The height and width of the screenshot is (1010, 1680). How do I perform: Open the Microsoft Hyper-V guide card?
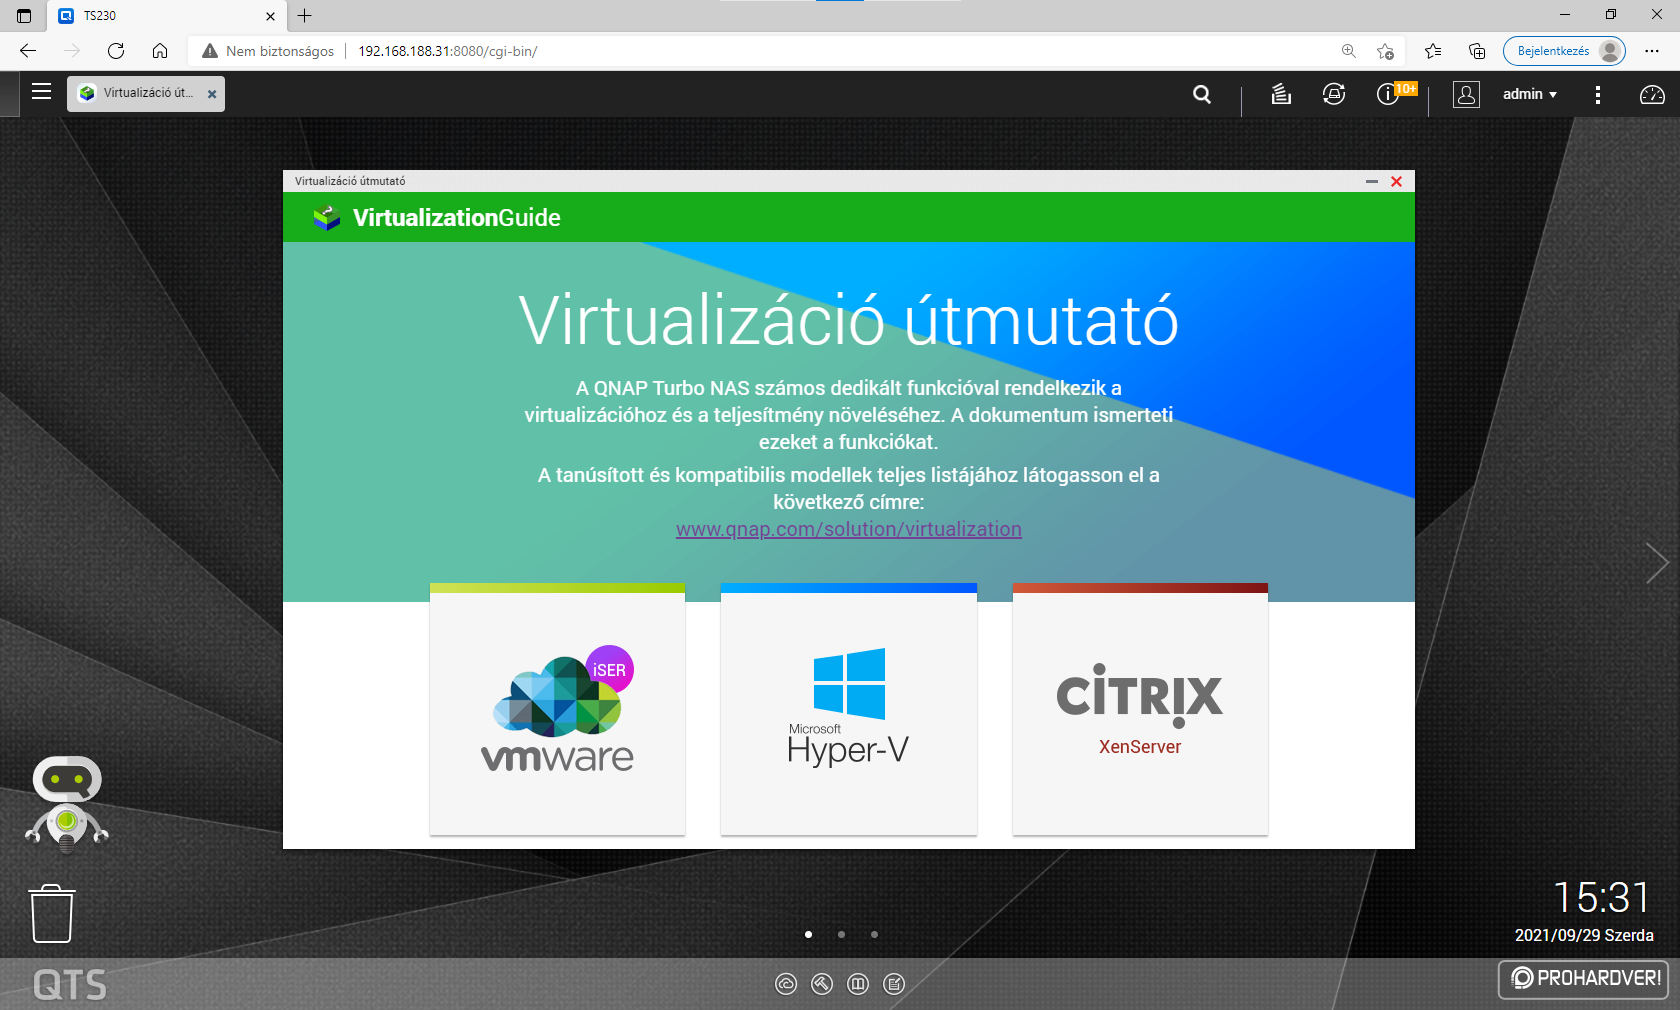(x=849, y=709)
